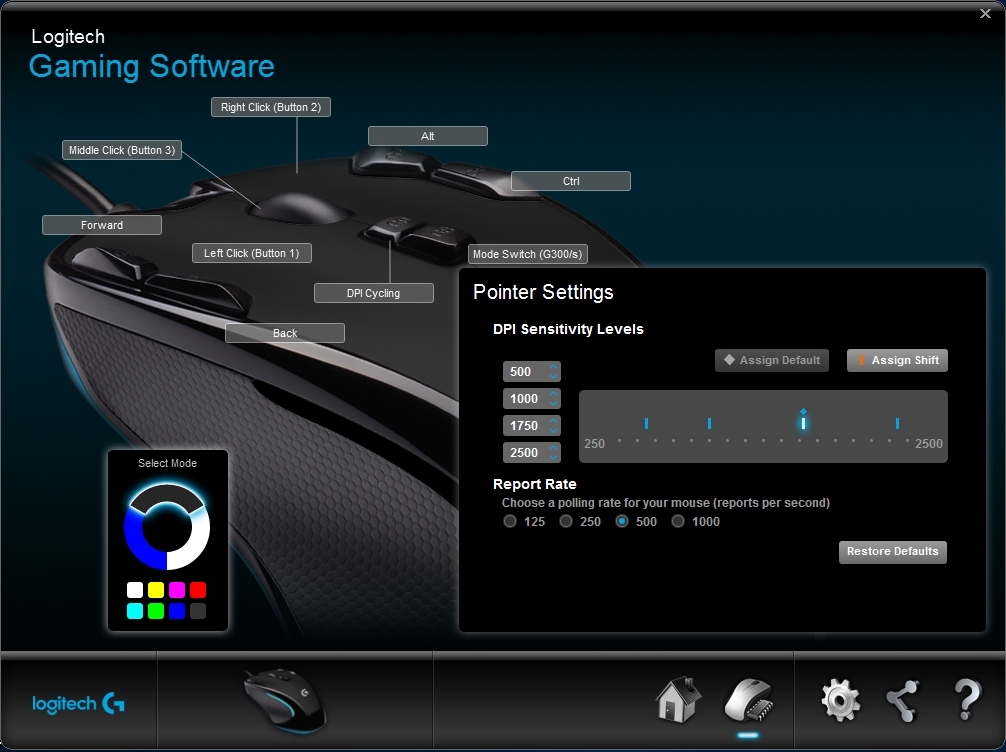Pick the cyan color swatch
Viewport: 1006px width, 752px height.
[135, 611]
